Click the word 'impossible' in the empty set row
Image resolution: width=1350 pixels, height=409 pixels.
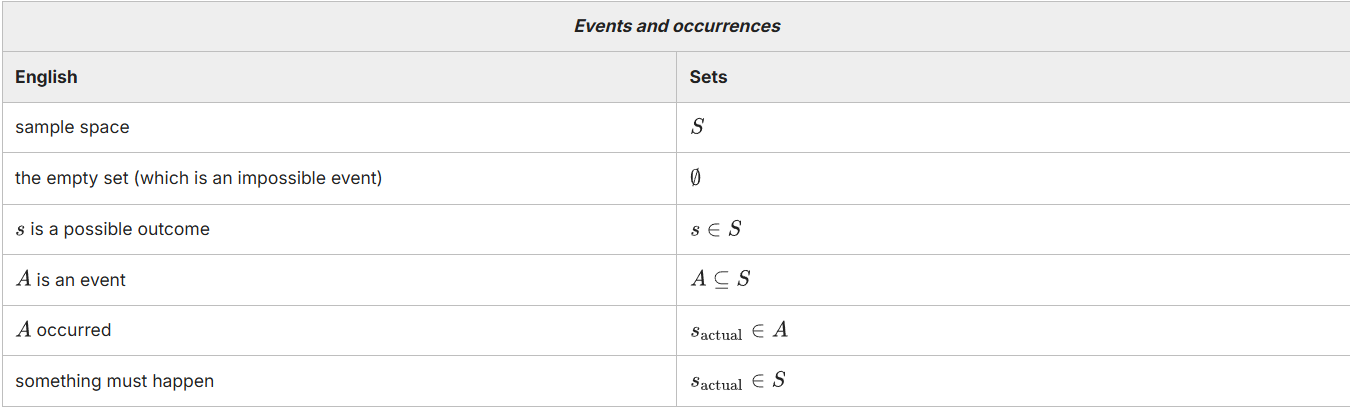click(282, 178)
